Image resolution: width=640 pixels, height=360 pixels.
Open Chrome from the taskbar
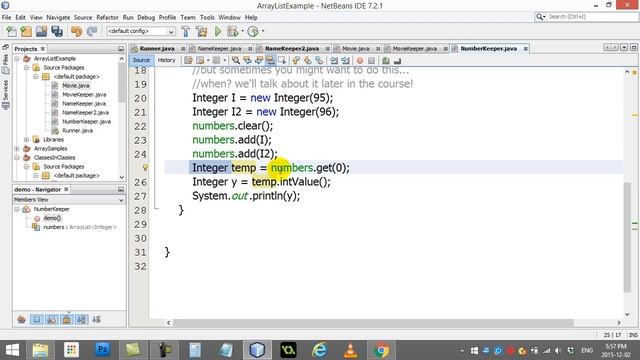[x=381, y=350]
